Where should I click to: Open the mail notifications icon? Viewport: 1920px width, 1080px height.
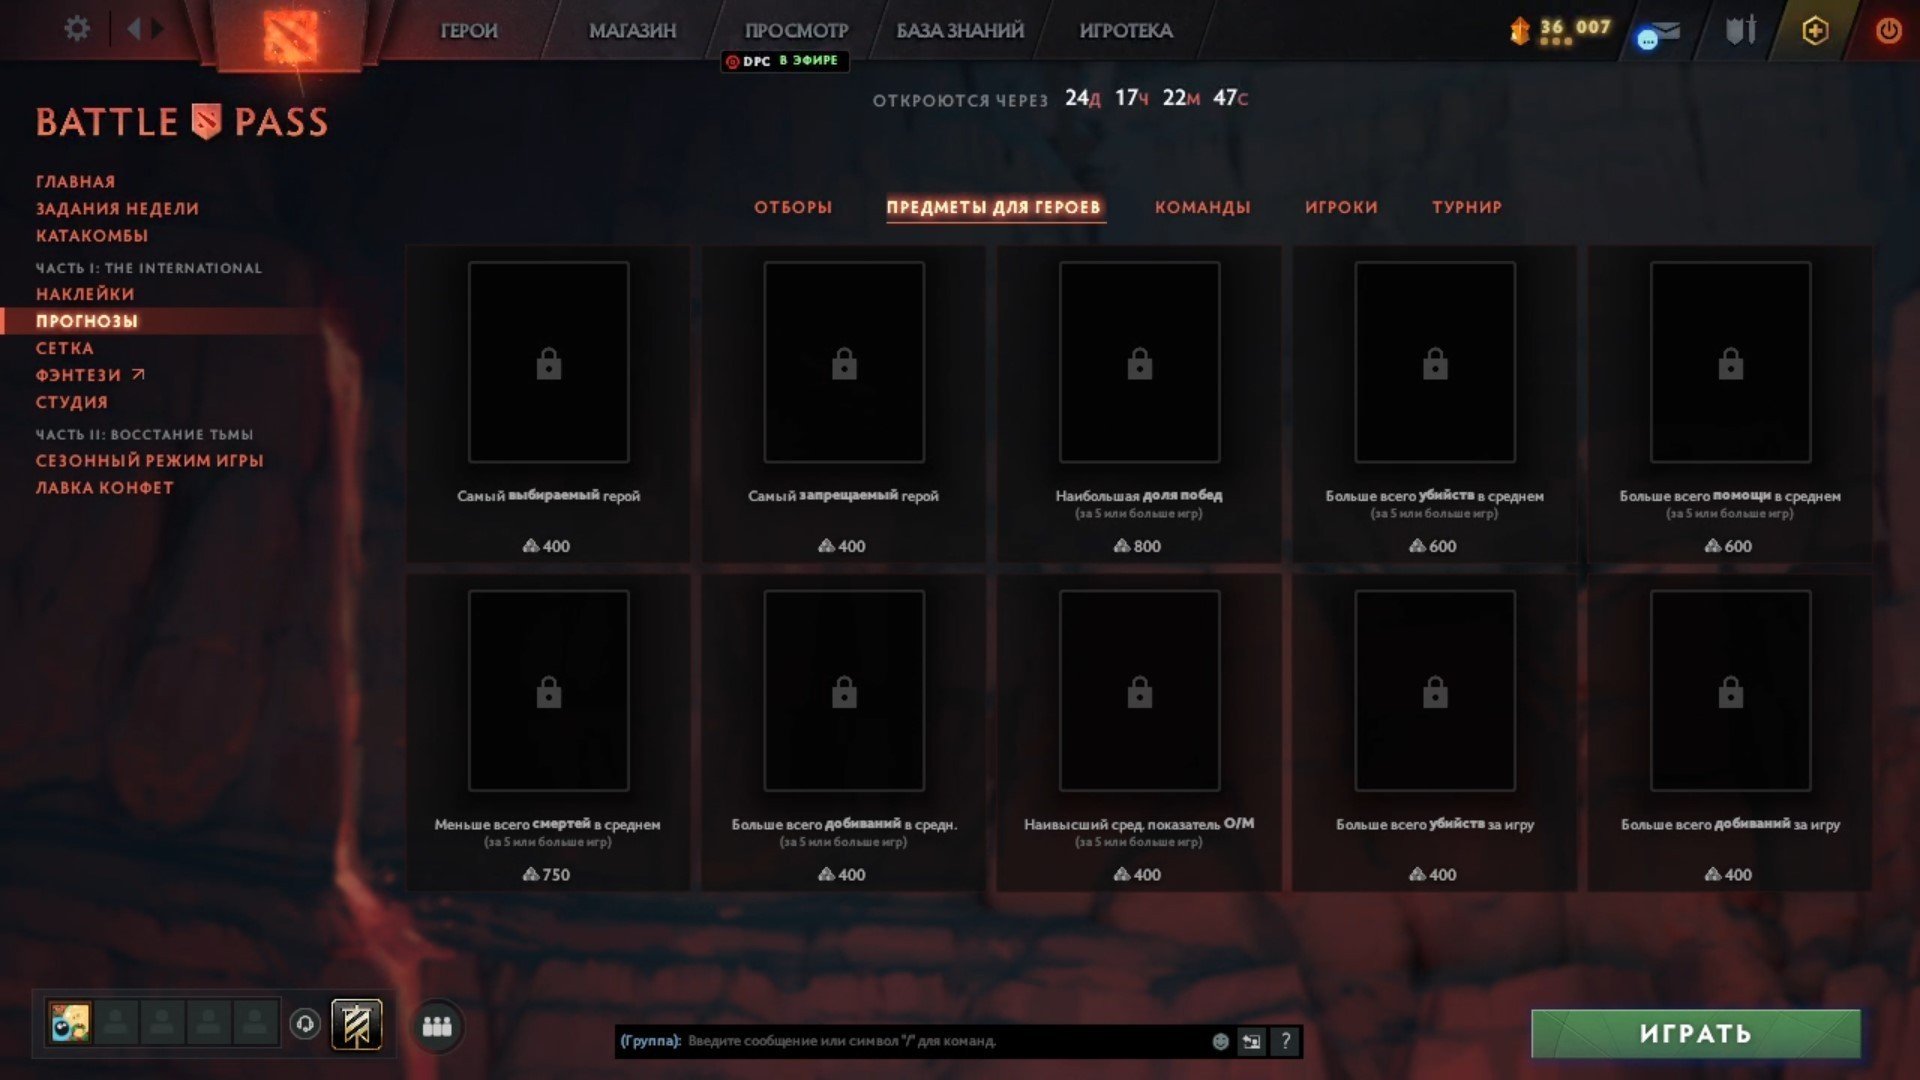pos(1659,35)
